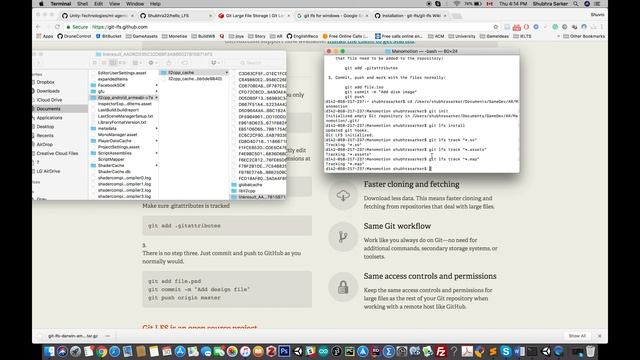Screen dimensions: 640x360
Task: Select iCloud Drive in Finder sidebar
Action: click(x=60, y=100)
